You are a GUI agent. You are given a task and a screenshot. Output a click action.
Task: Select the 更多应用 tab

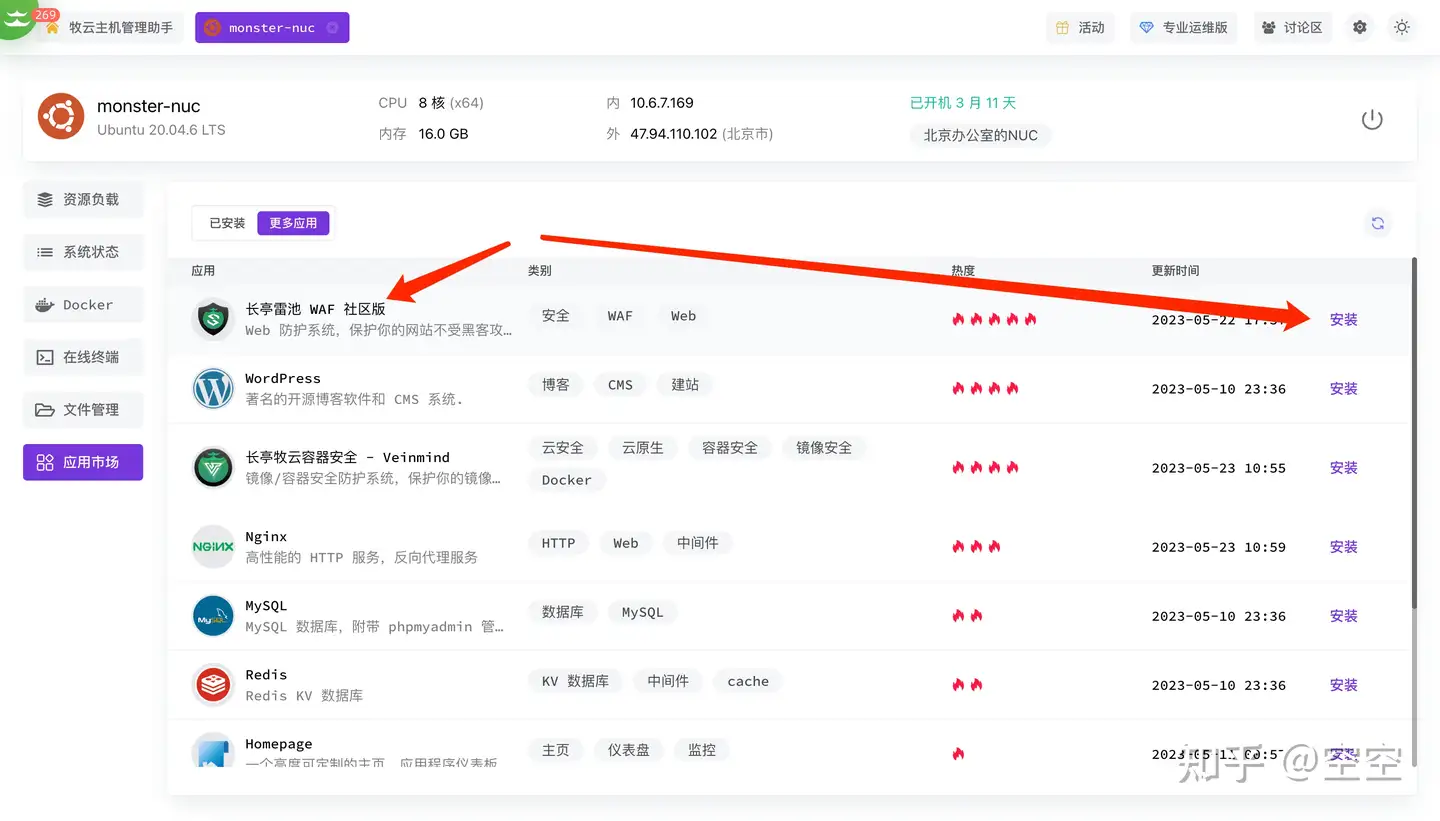[293, 223]
